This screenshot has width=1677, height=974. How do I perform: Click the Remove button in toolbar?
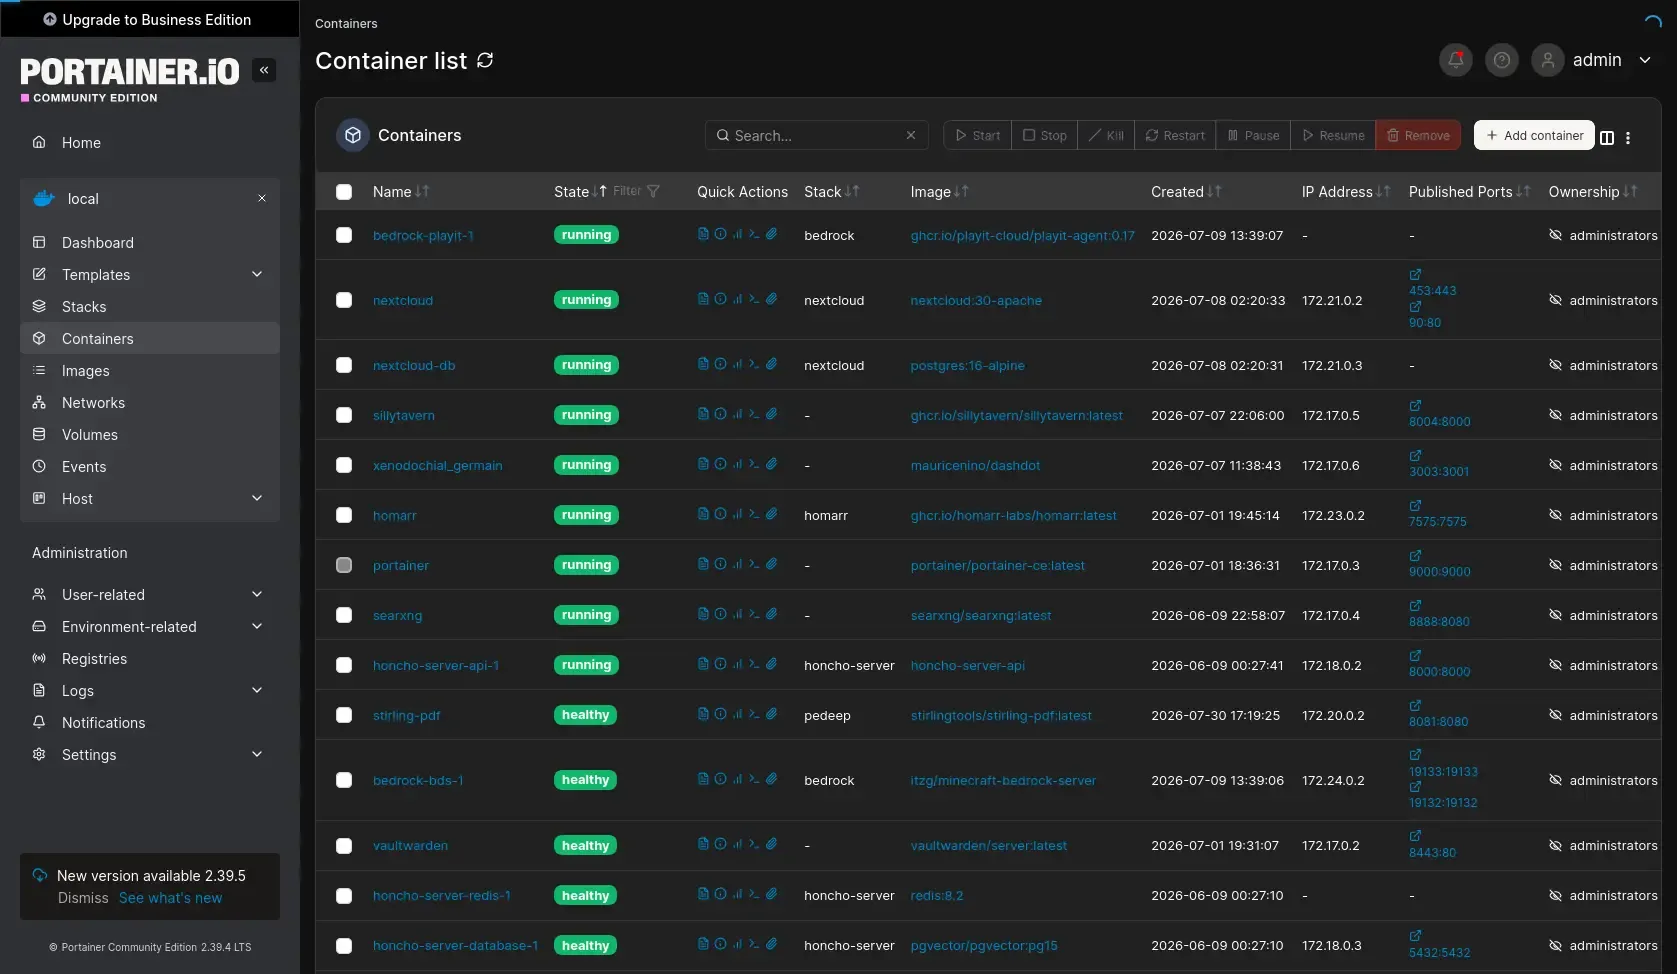(x=1418, y=135)
